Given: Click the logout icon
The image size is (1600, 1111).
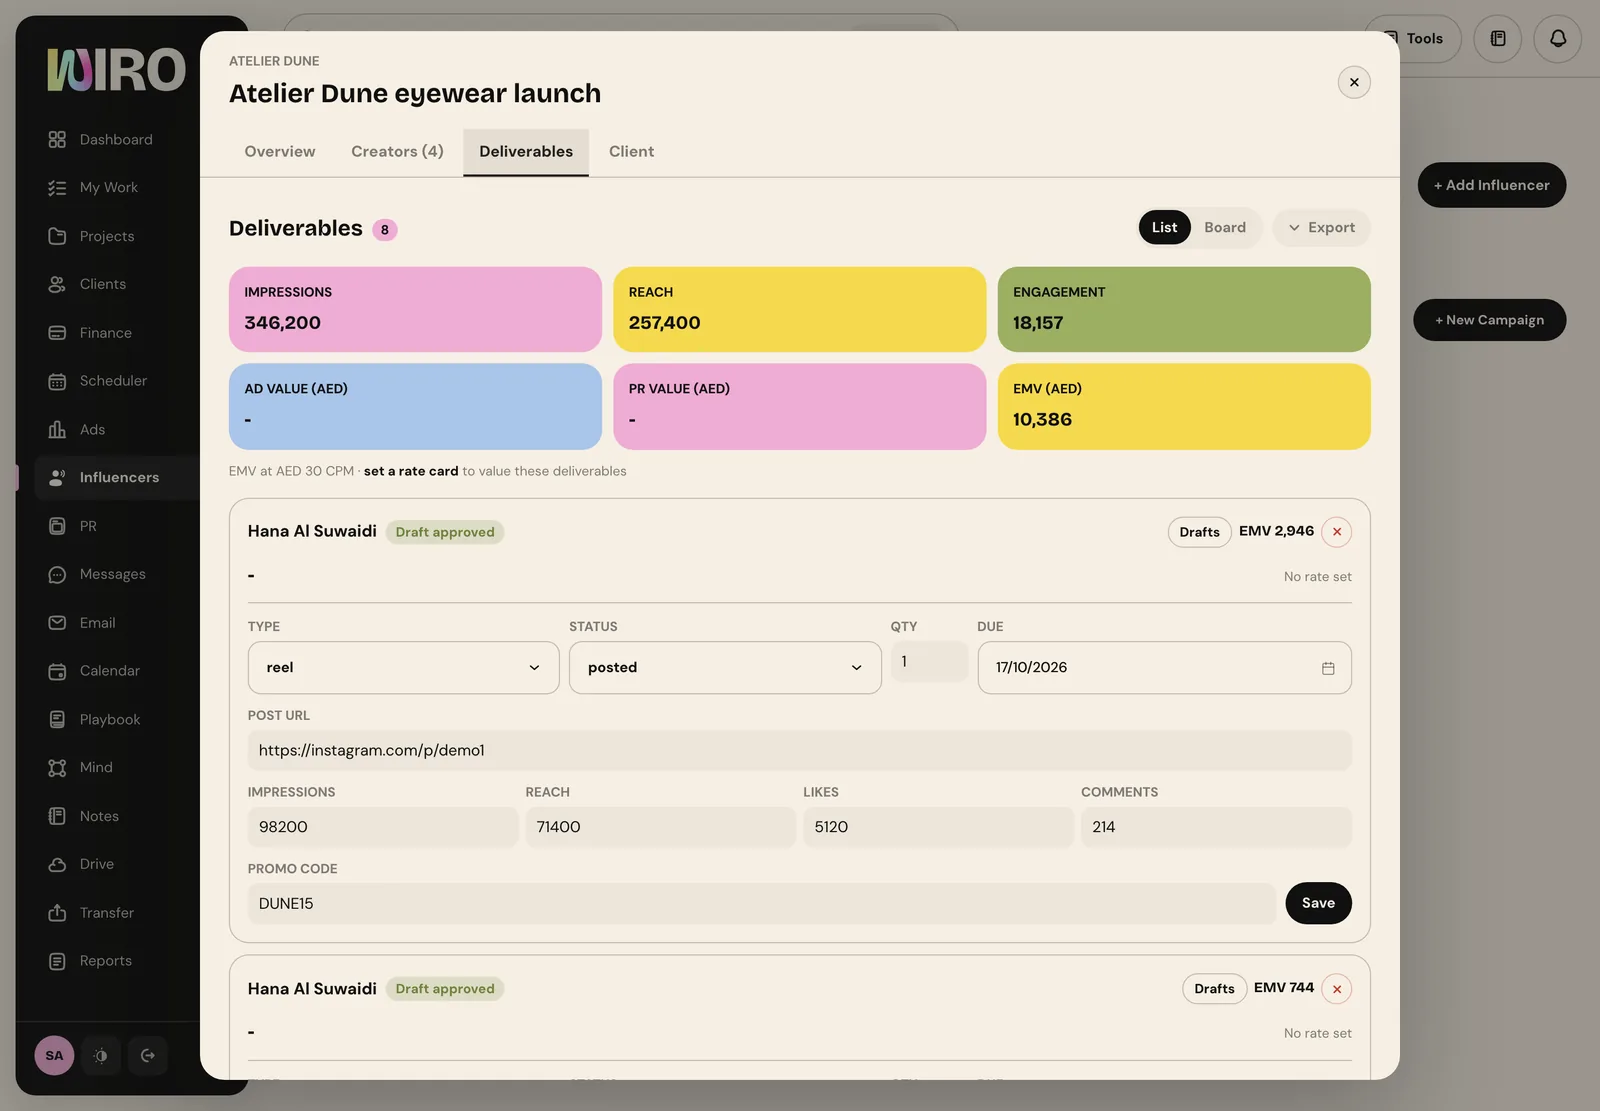Looking at the screenshot, I should click(148, 1055).
